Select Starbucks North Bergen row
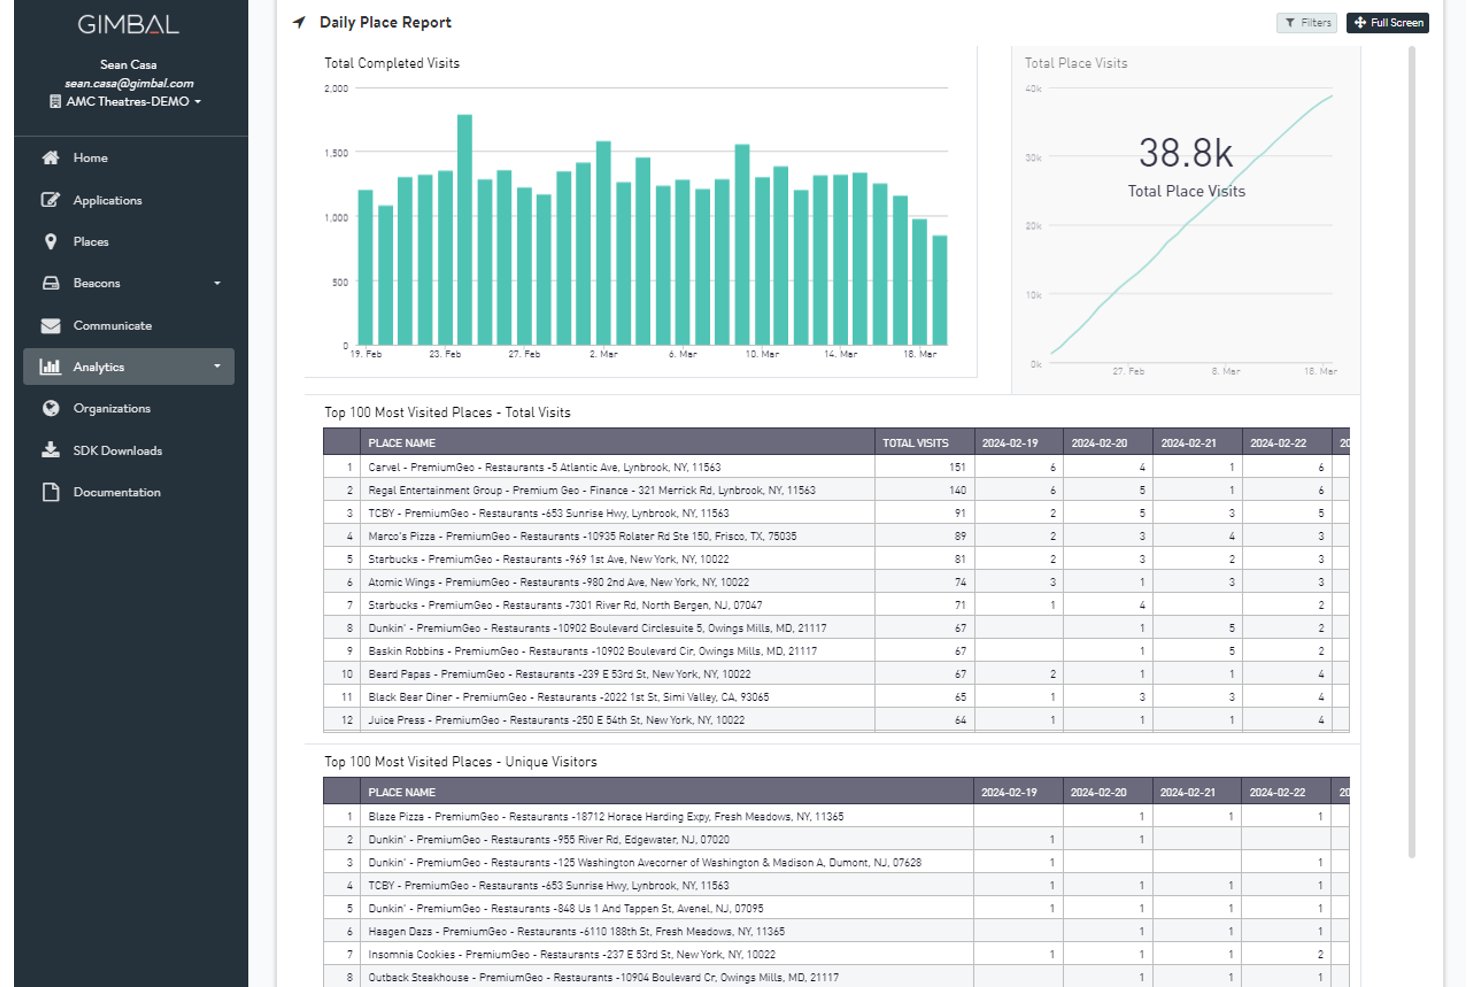Image resolution: width=1480 pixels, height=987 pixels. 836,605
